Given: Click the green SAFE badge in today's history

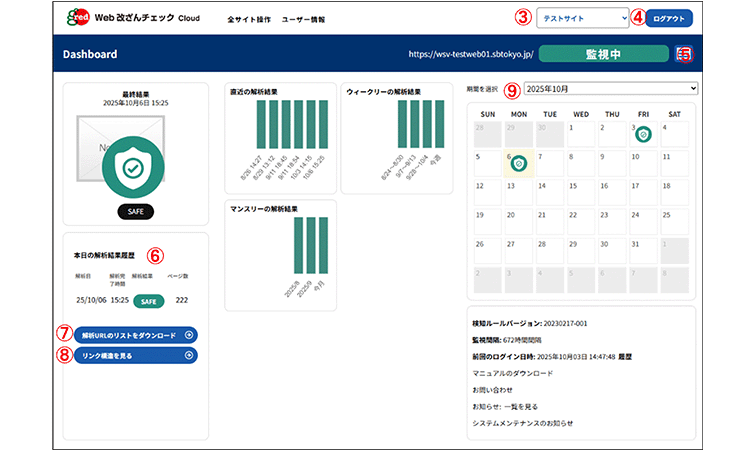Looking at the screenshot, I should [149, 300].
